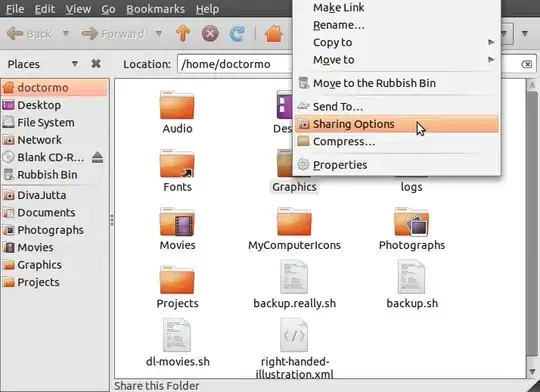Reload the current folder view

pyautogui.click(x=237, y=34)
